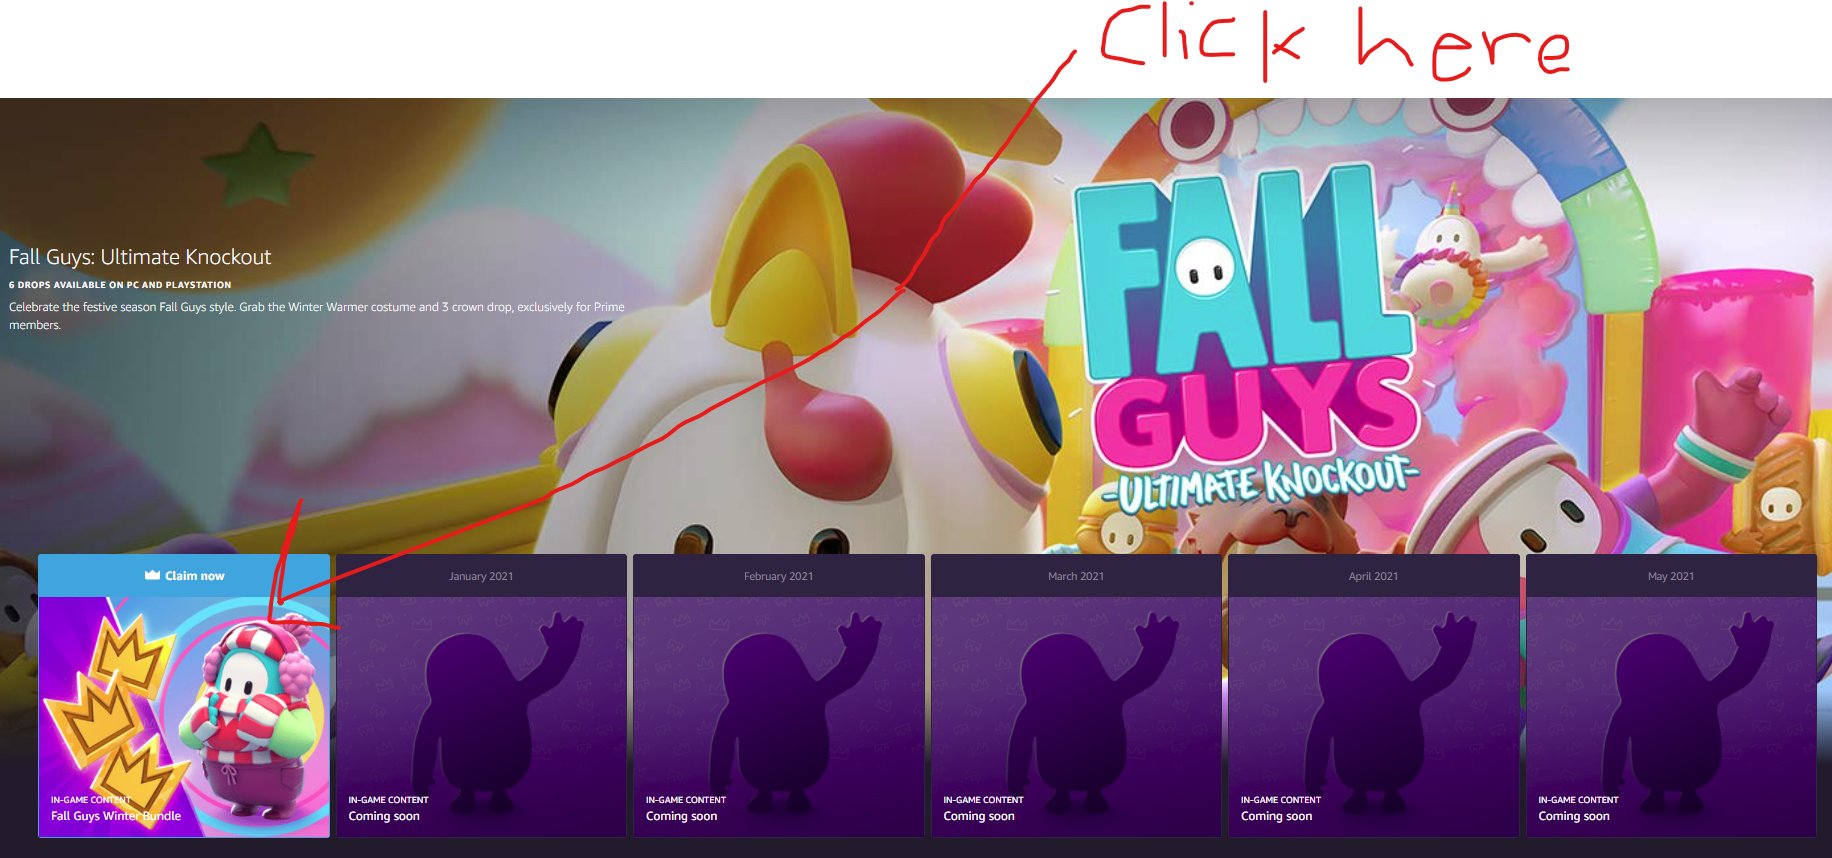Click the crown icon beside Claim now
The width and height of the screenshot is (1832, 858).
[x=152, y=575]
